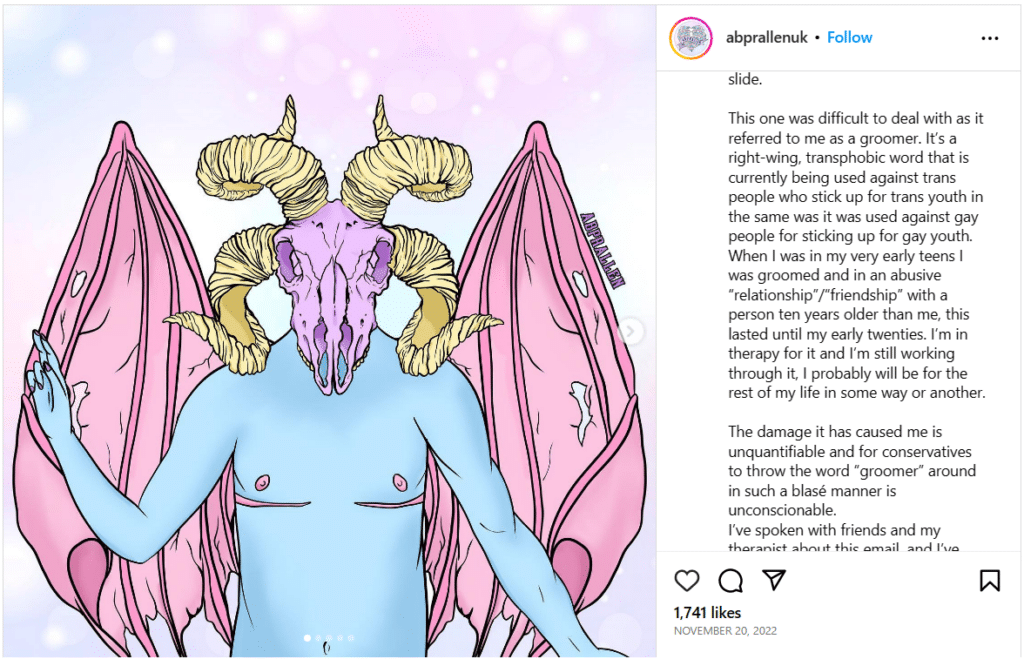This screenshot has width=1024, height=659.
Task: Save the post with the bookmark icon
Action: click(989, 580)
